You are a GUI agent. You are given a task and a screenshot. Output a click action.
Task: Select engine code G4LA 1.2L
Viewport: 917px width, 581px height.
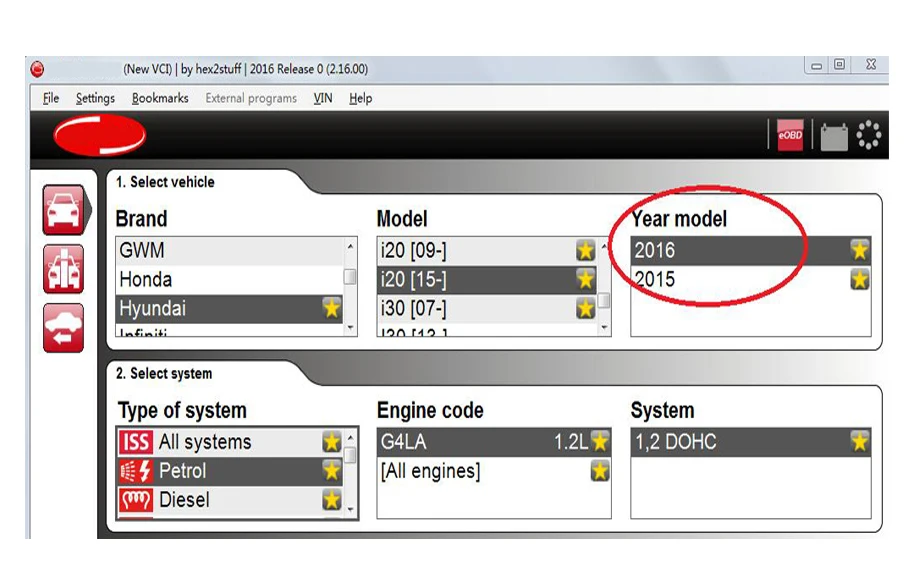pos(494,442)
